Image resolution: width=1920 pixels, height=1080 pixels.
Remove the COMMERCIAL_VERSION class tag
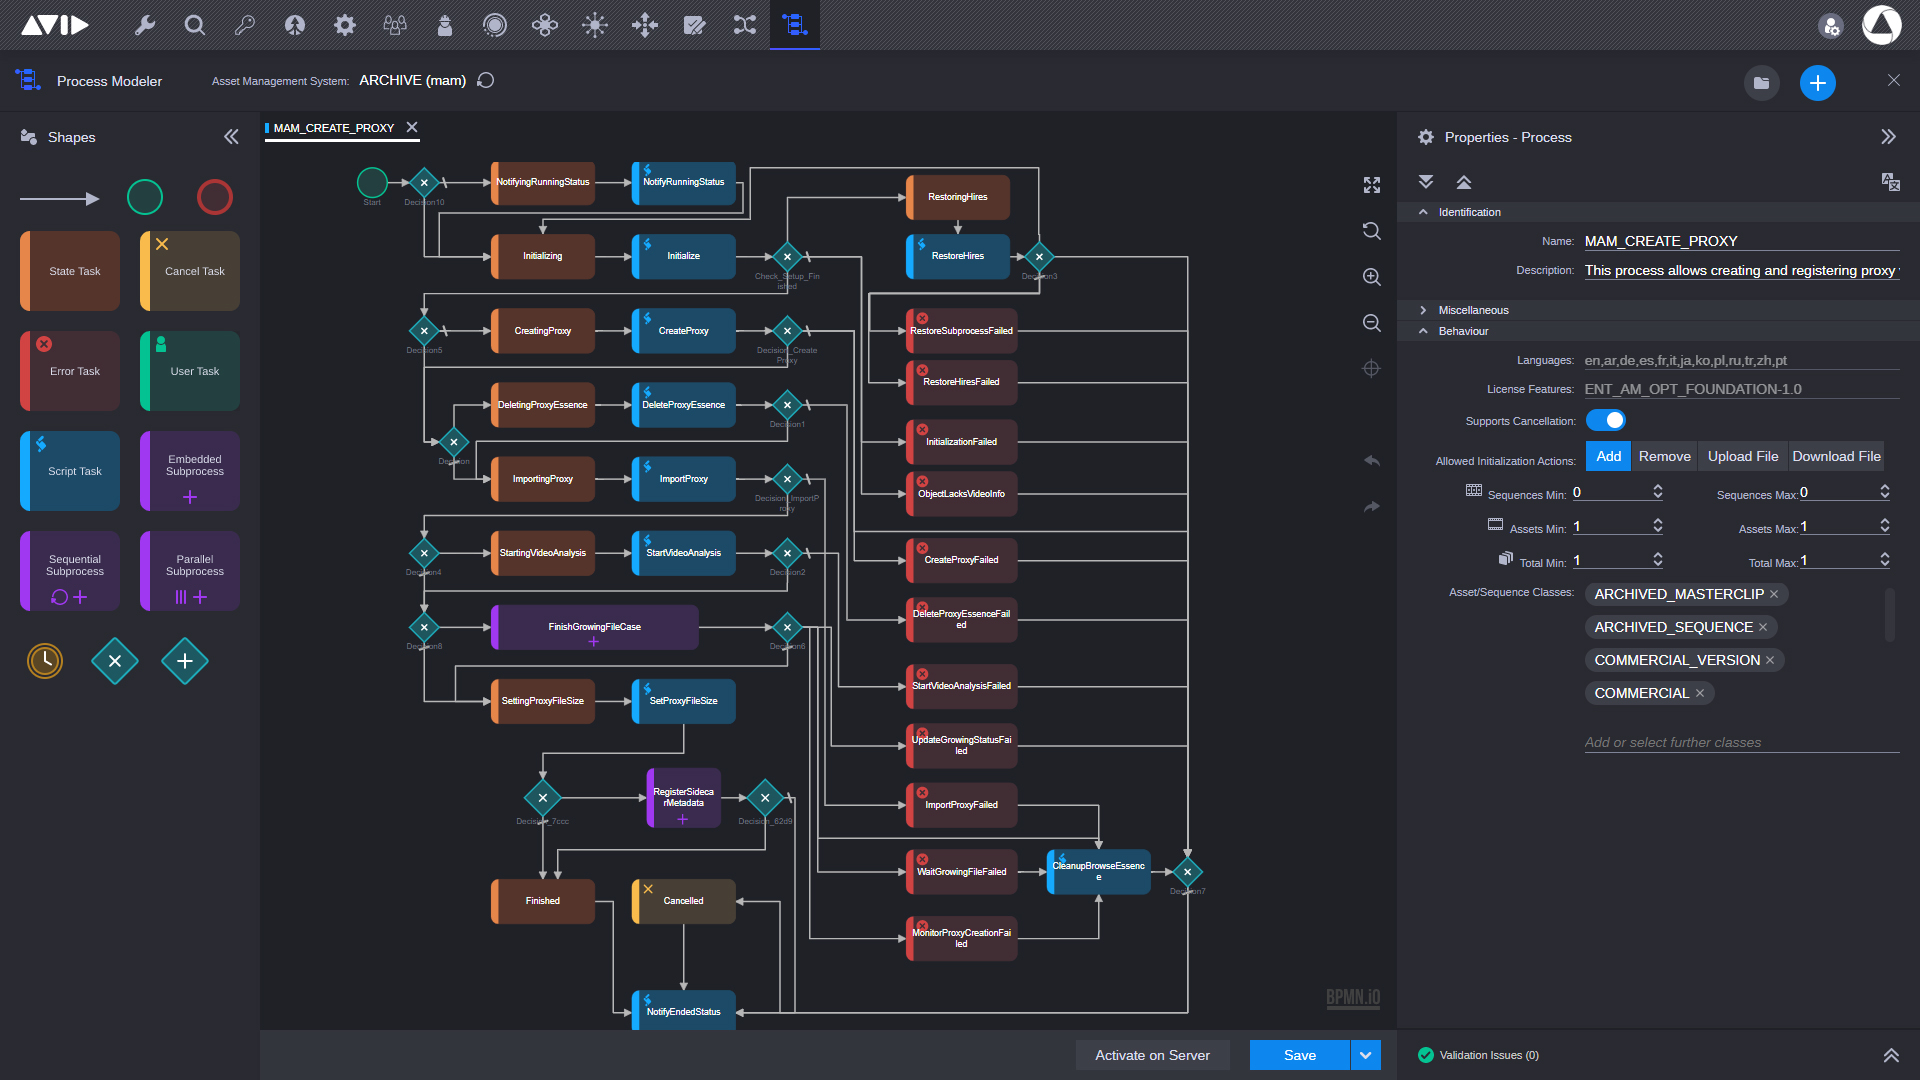point(1770,660)
